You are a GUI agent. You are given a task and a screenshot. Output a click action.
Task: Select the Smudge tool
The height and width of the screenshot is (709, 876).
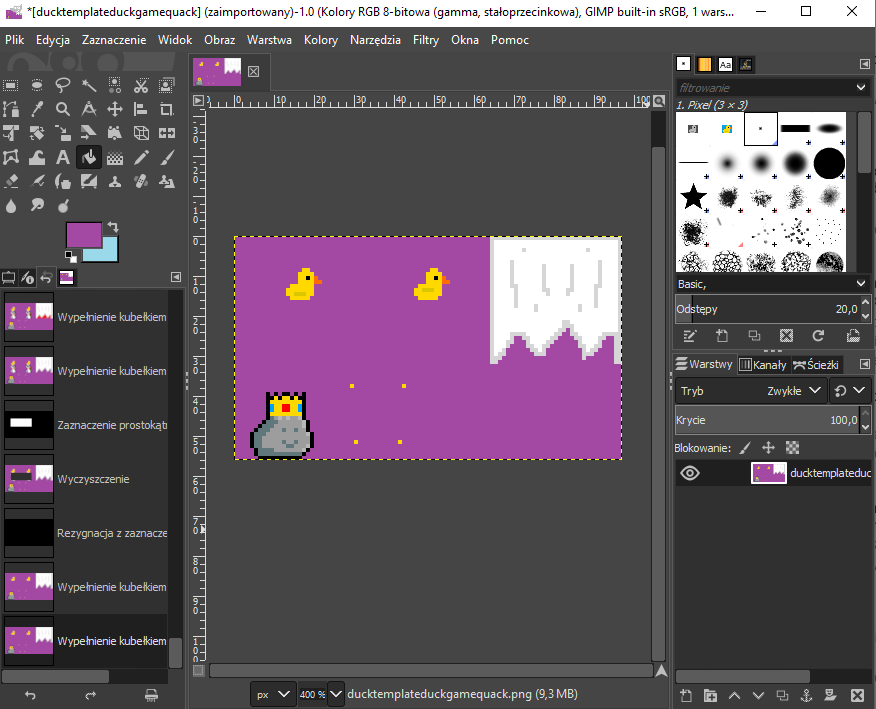coord(37,206)
